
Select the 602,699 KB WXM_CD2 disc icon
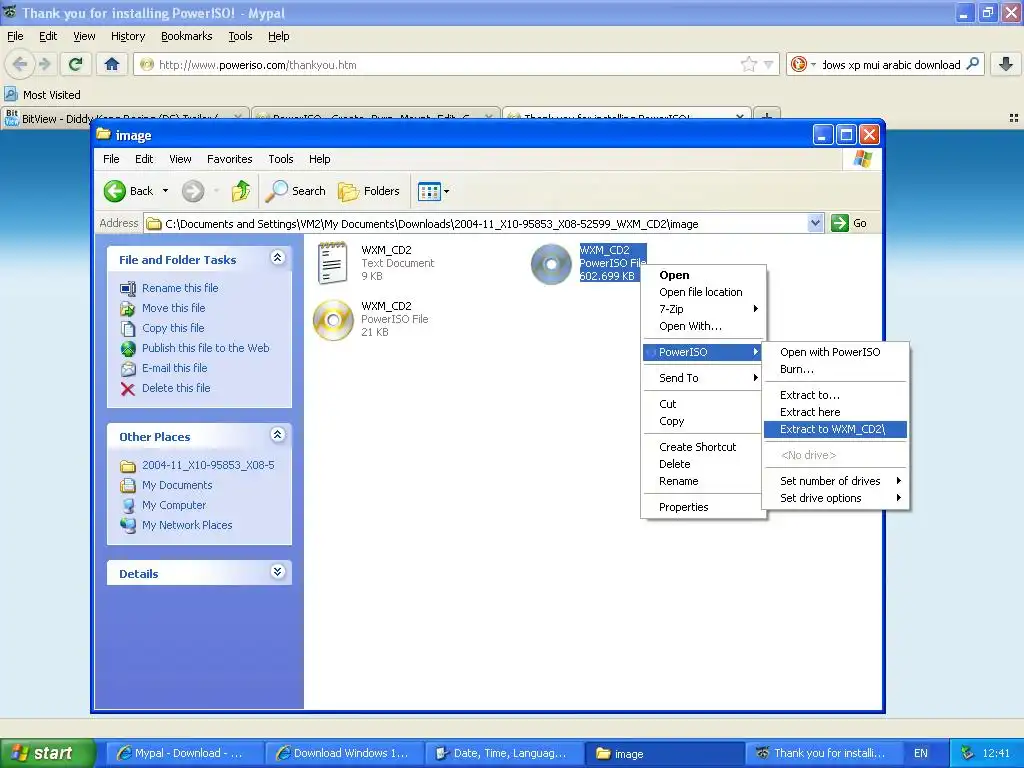tap(551, 264)
